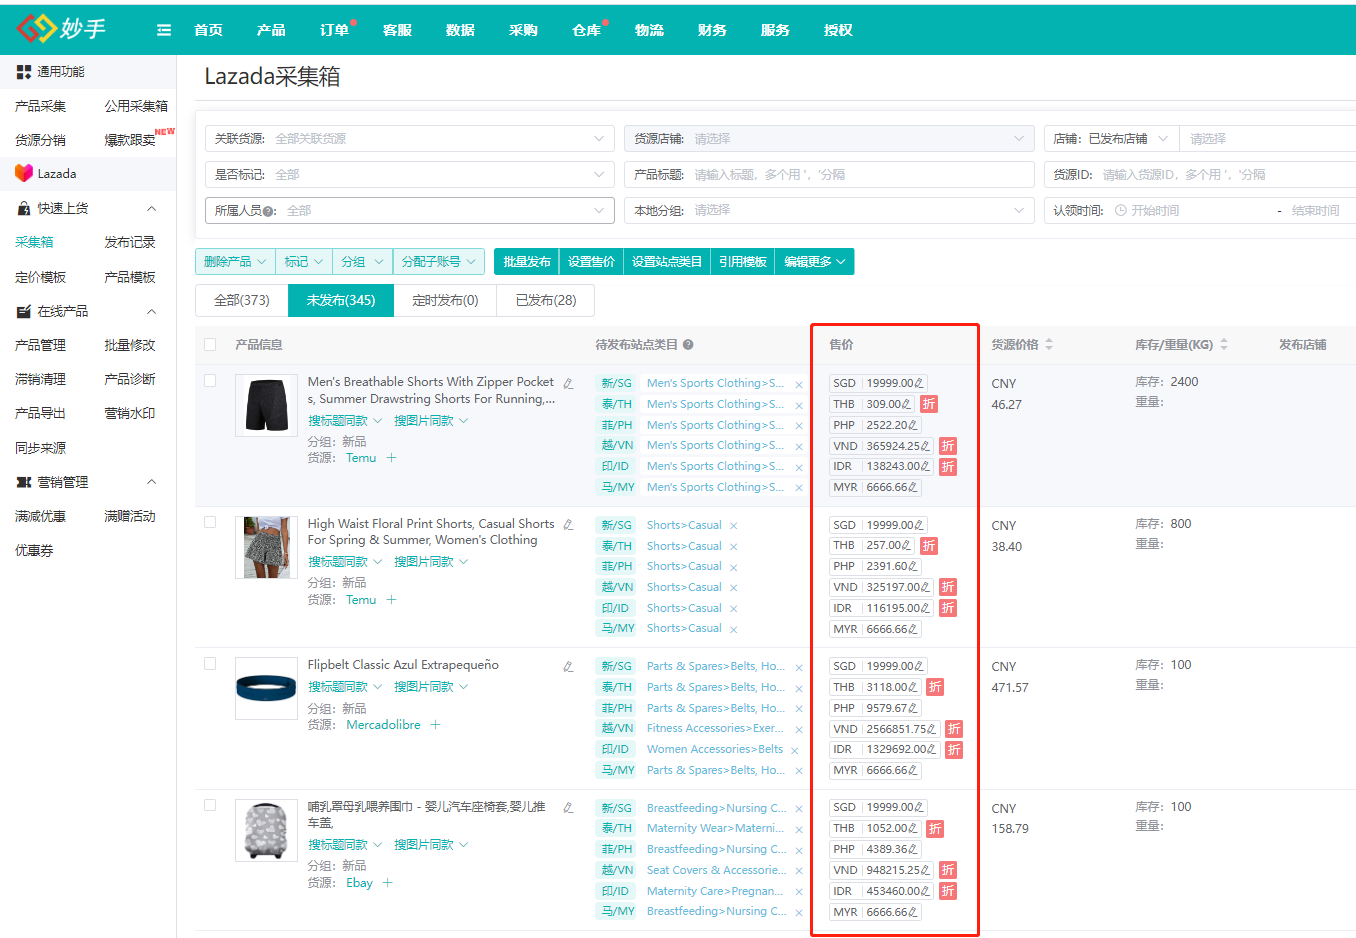Click the 产品标题 search input field
This screenshot has height=938, width=1356.
pos(860,175)
